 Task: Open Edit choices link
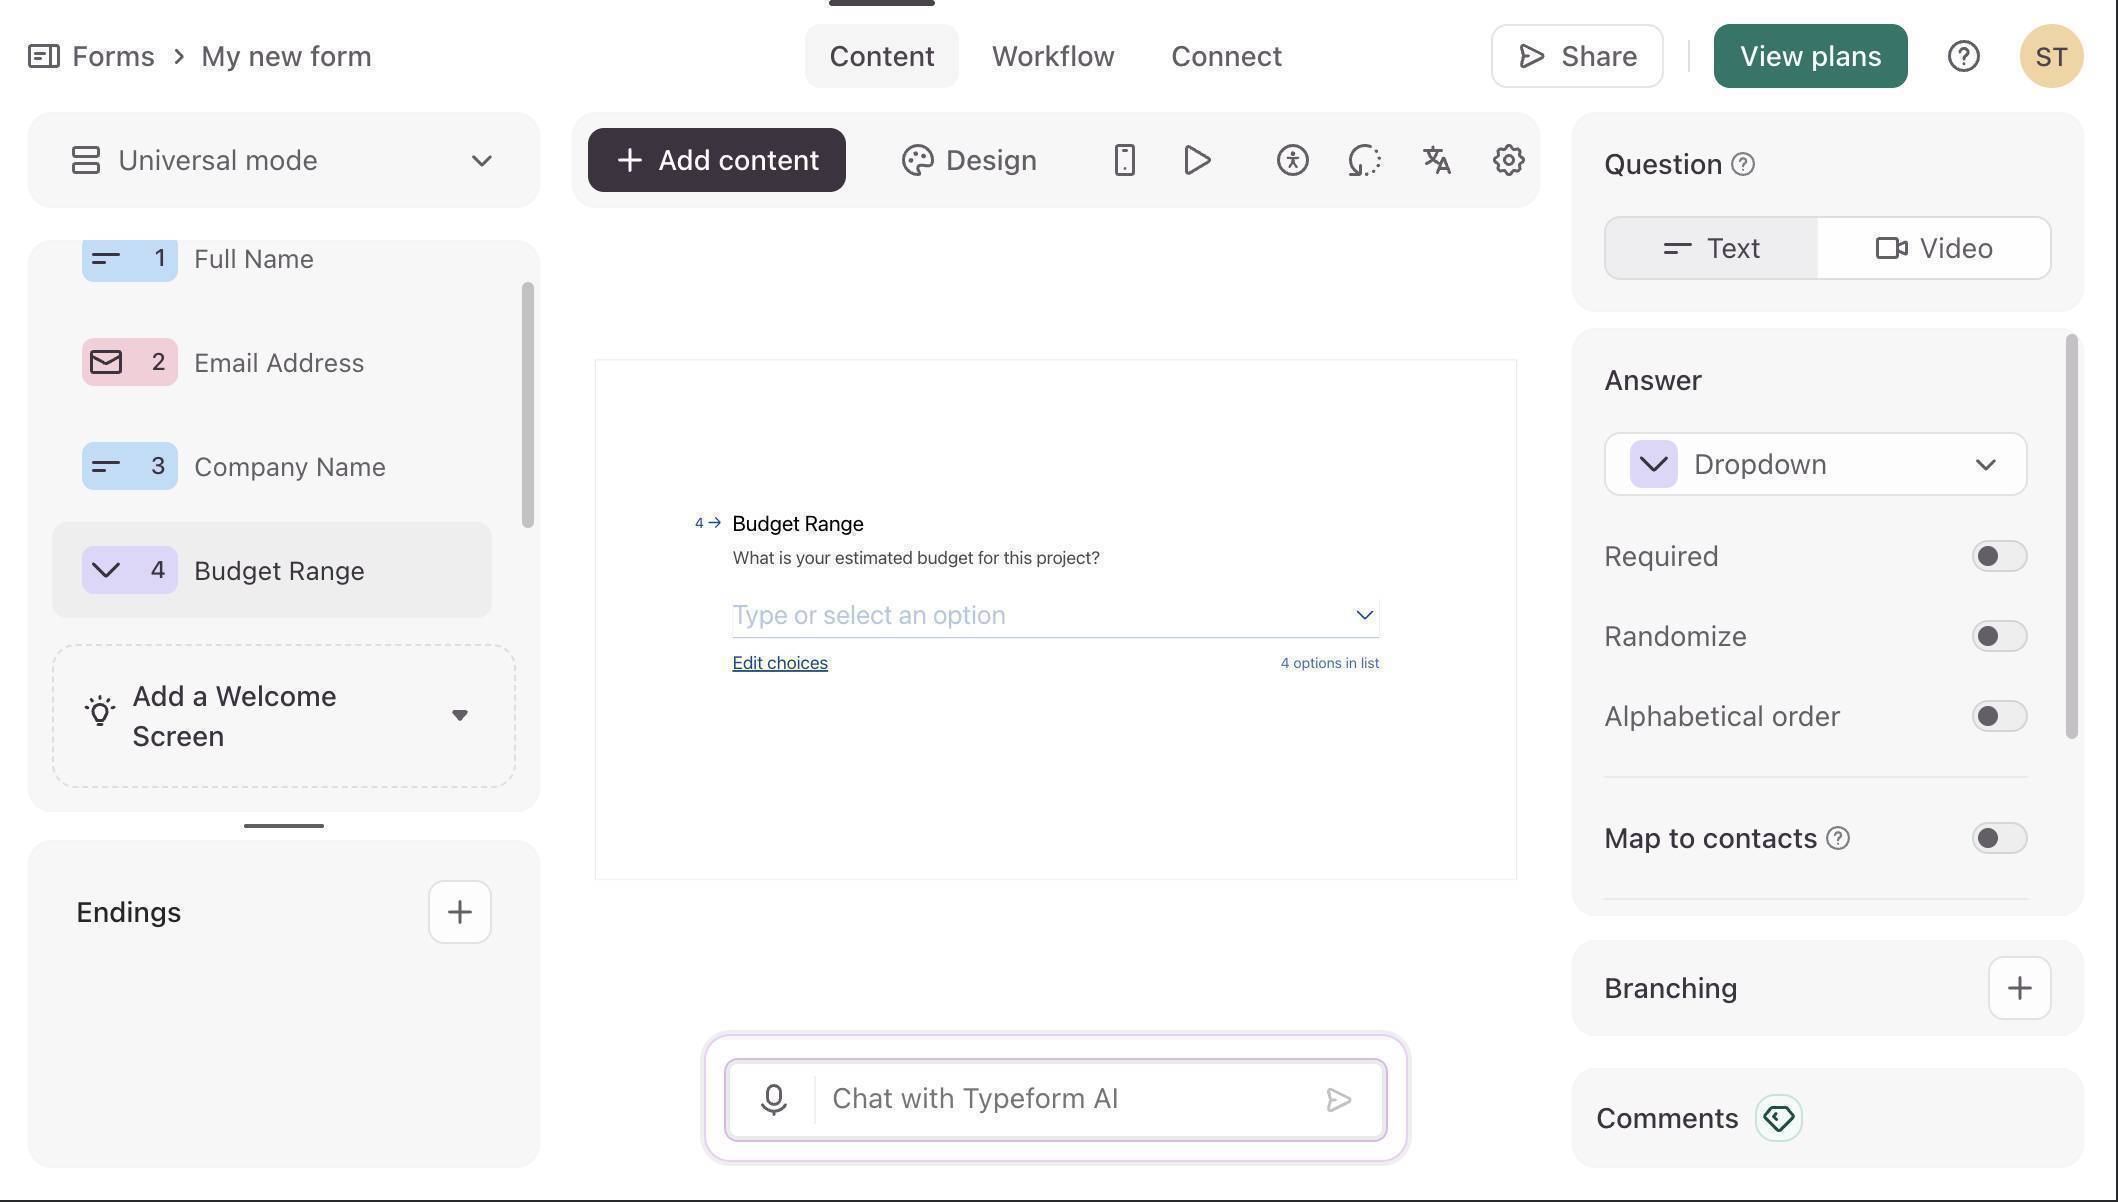click(779, 662)
